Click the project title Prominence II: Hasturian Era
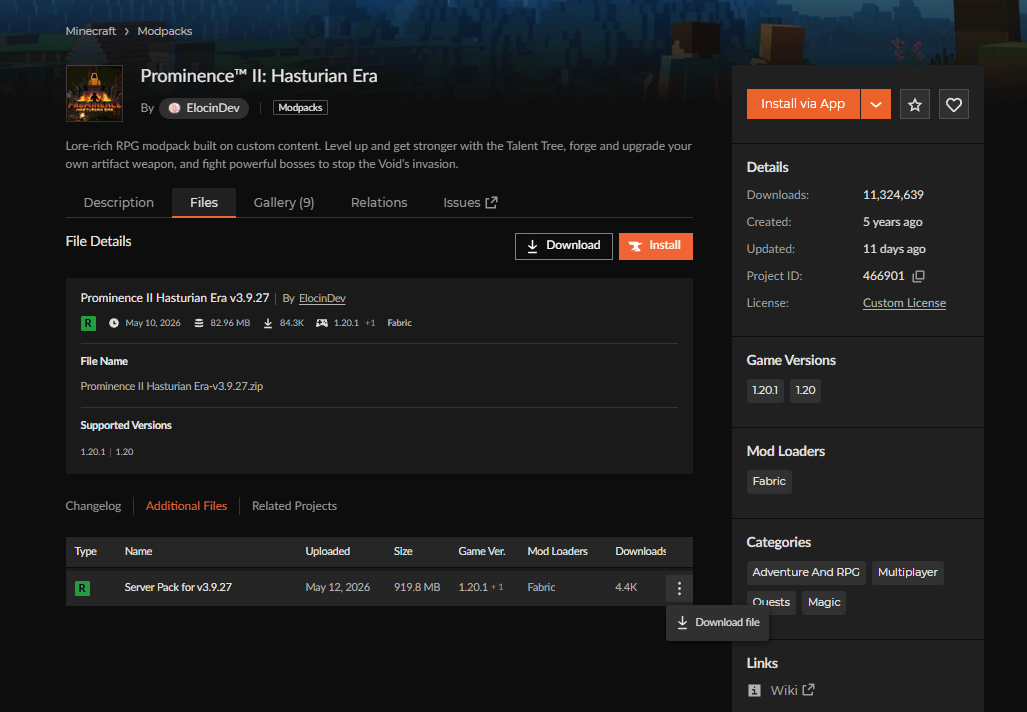1027x712 pixels. pyautogui.click(x=259, y=76)
